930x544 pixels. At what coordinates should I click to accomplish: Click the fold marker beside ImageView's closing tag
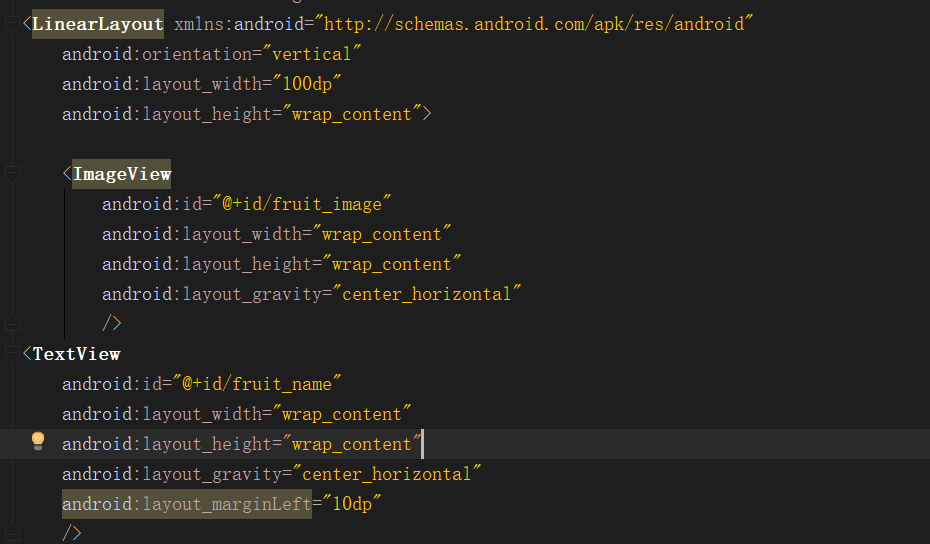12,324
